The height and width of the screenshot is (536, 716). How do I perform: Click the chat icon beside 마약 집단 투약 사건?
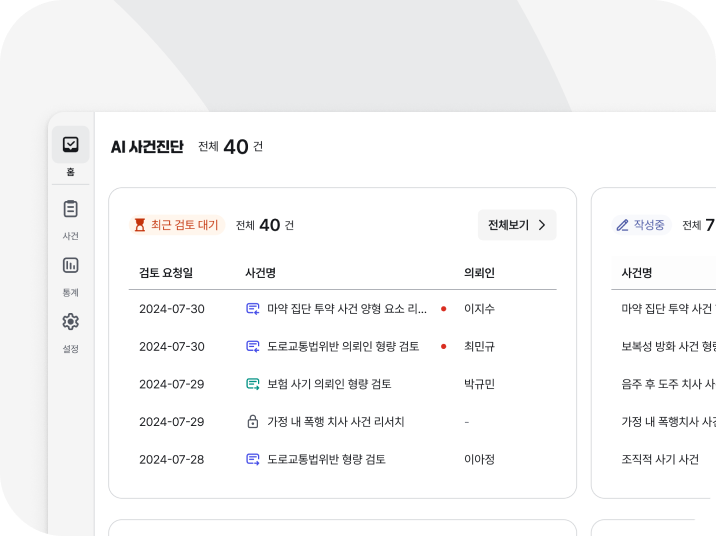[253, 309]
